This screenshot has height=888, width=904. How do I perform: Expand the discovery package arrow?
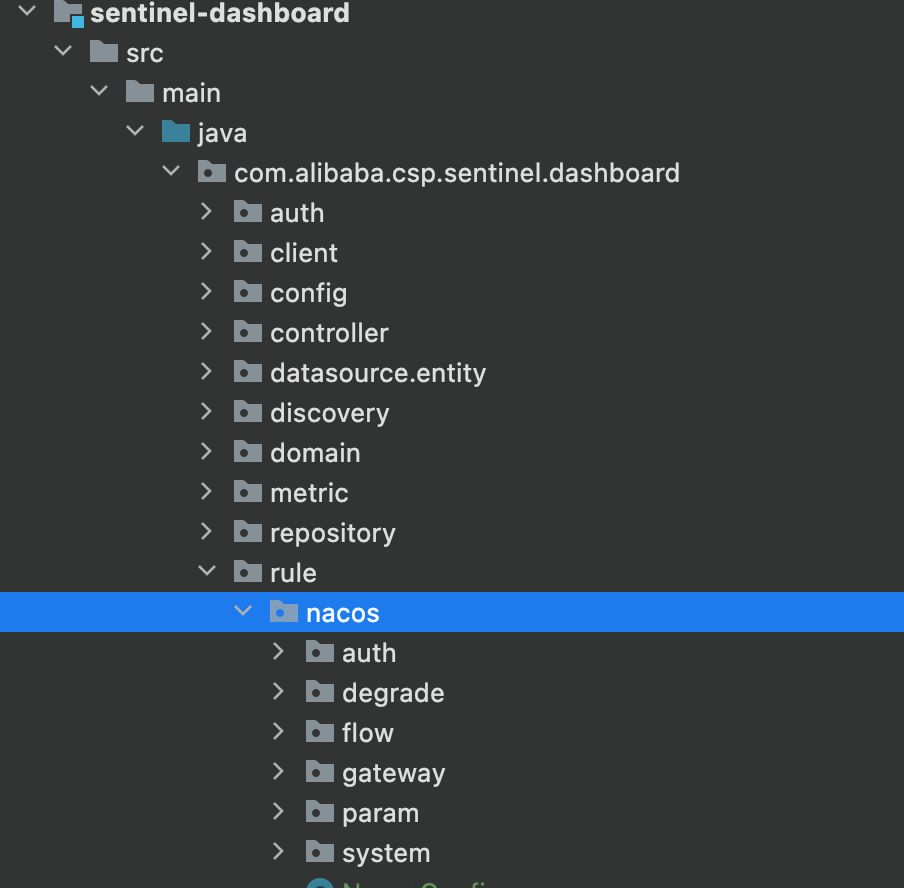(x=206, y=412)
